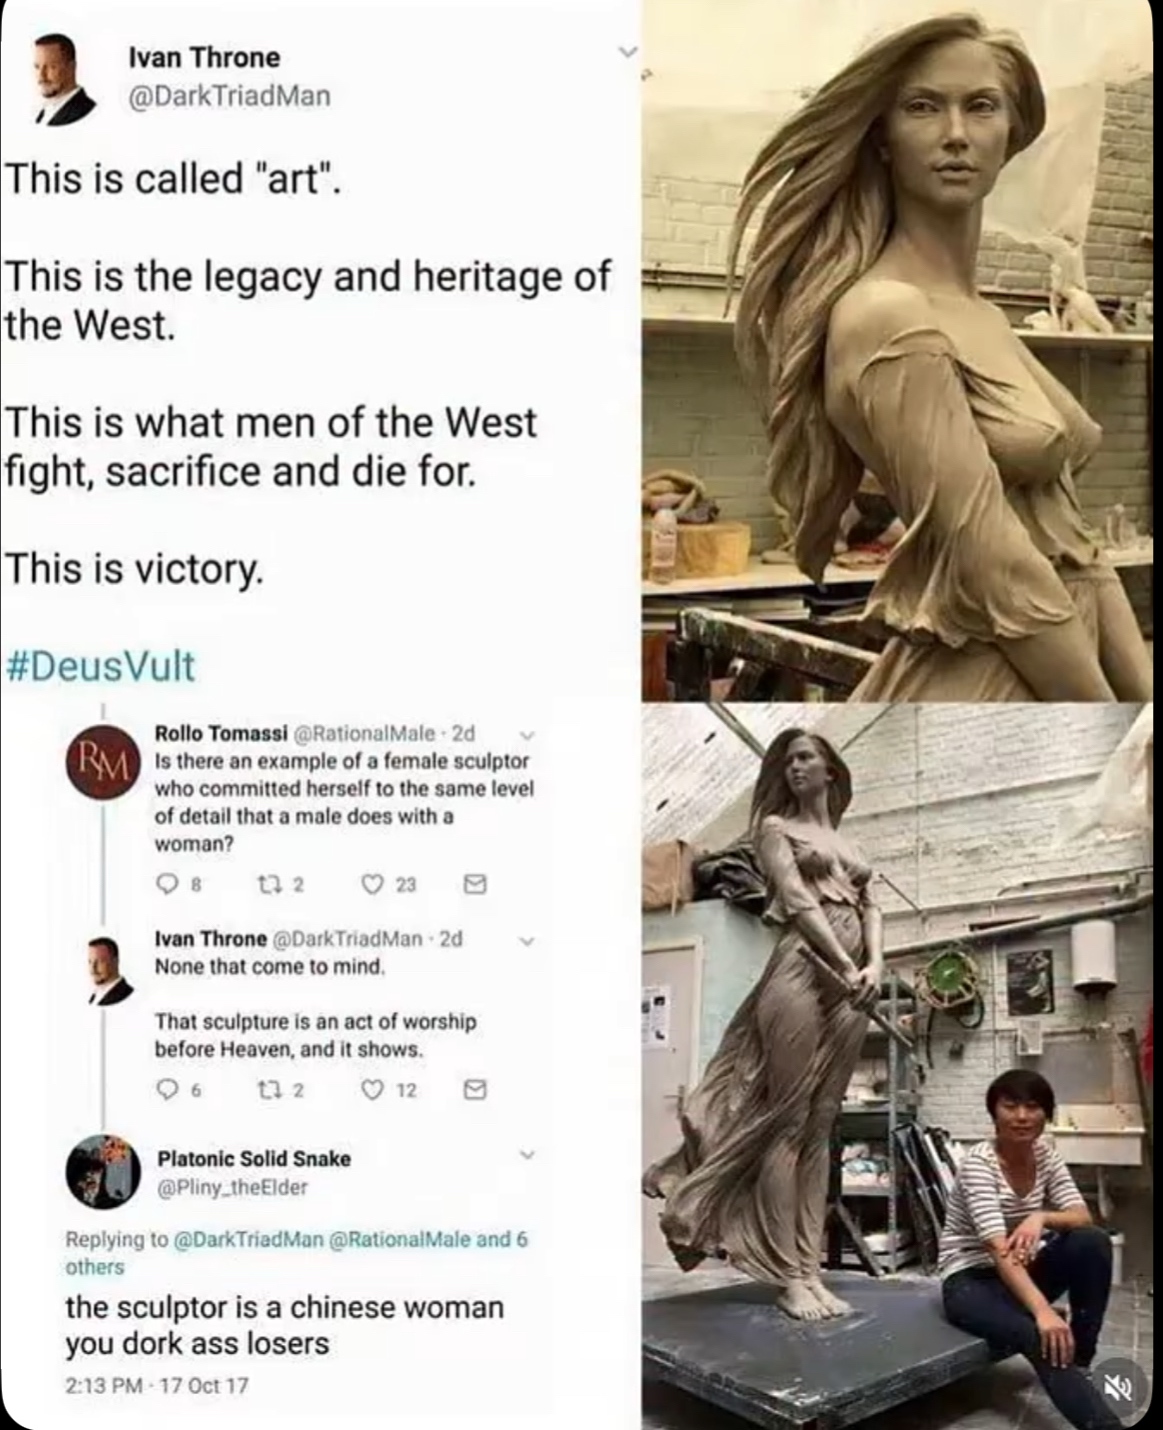Share Ivan Throne's reply via message icon

[476, 1089]
